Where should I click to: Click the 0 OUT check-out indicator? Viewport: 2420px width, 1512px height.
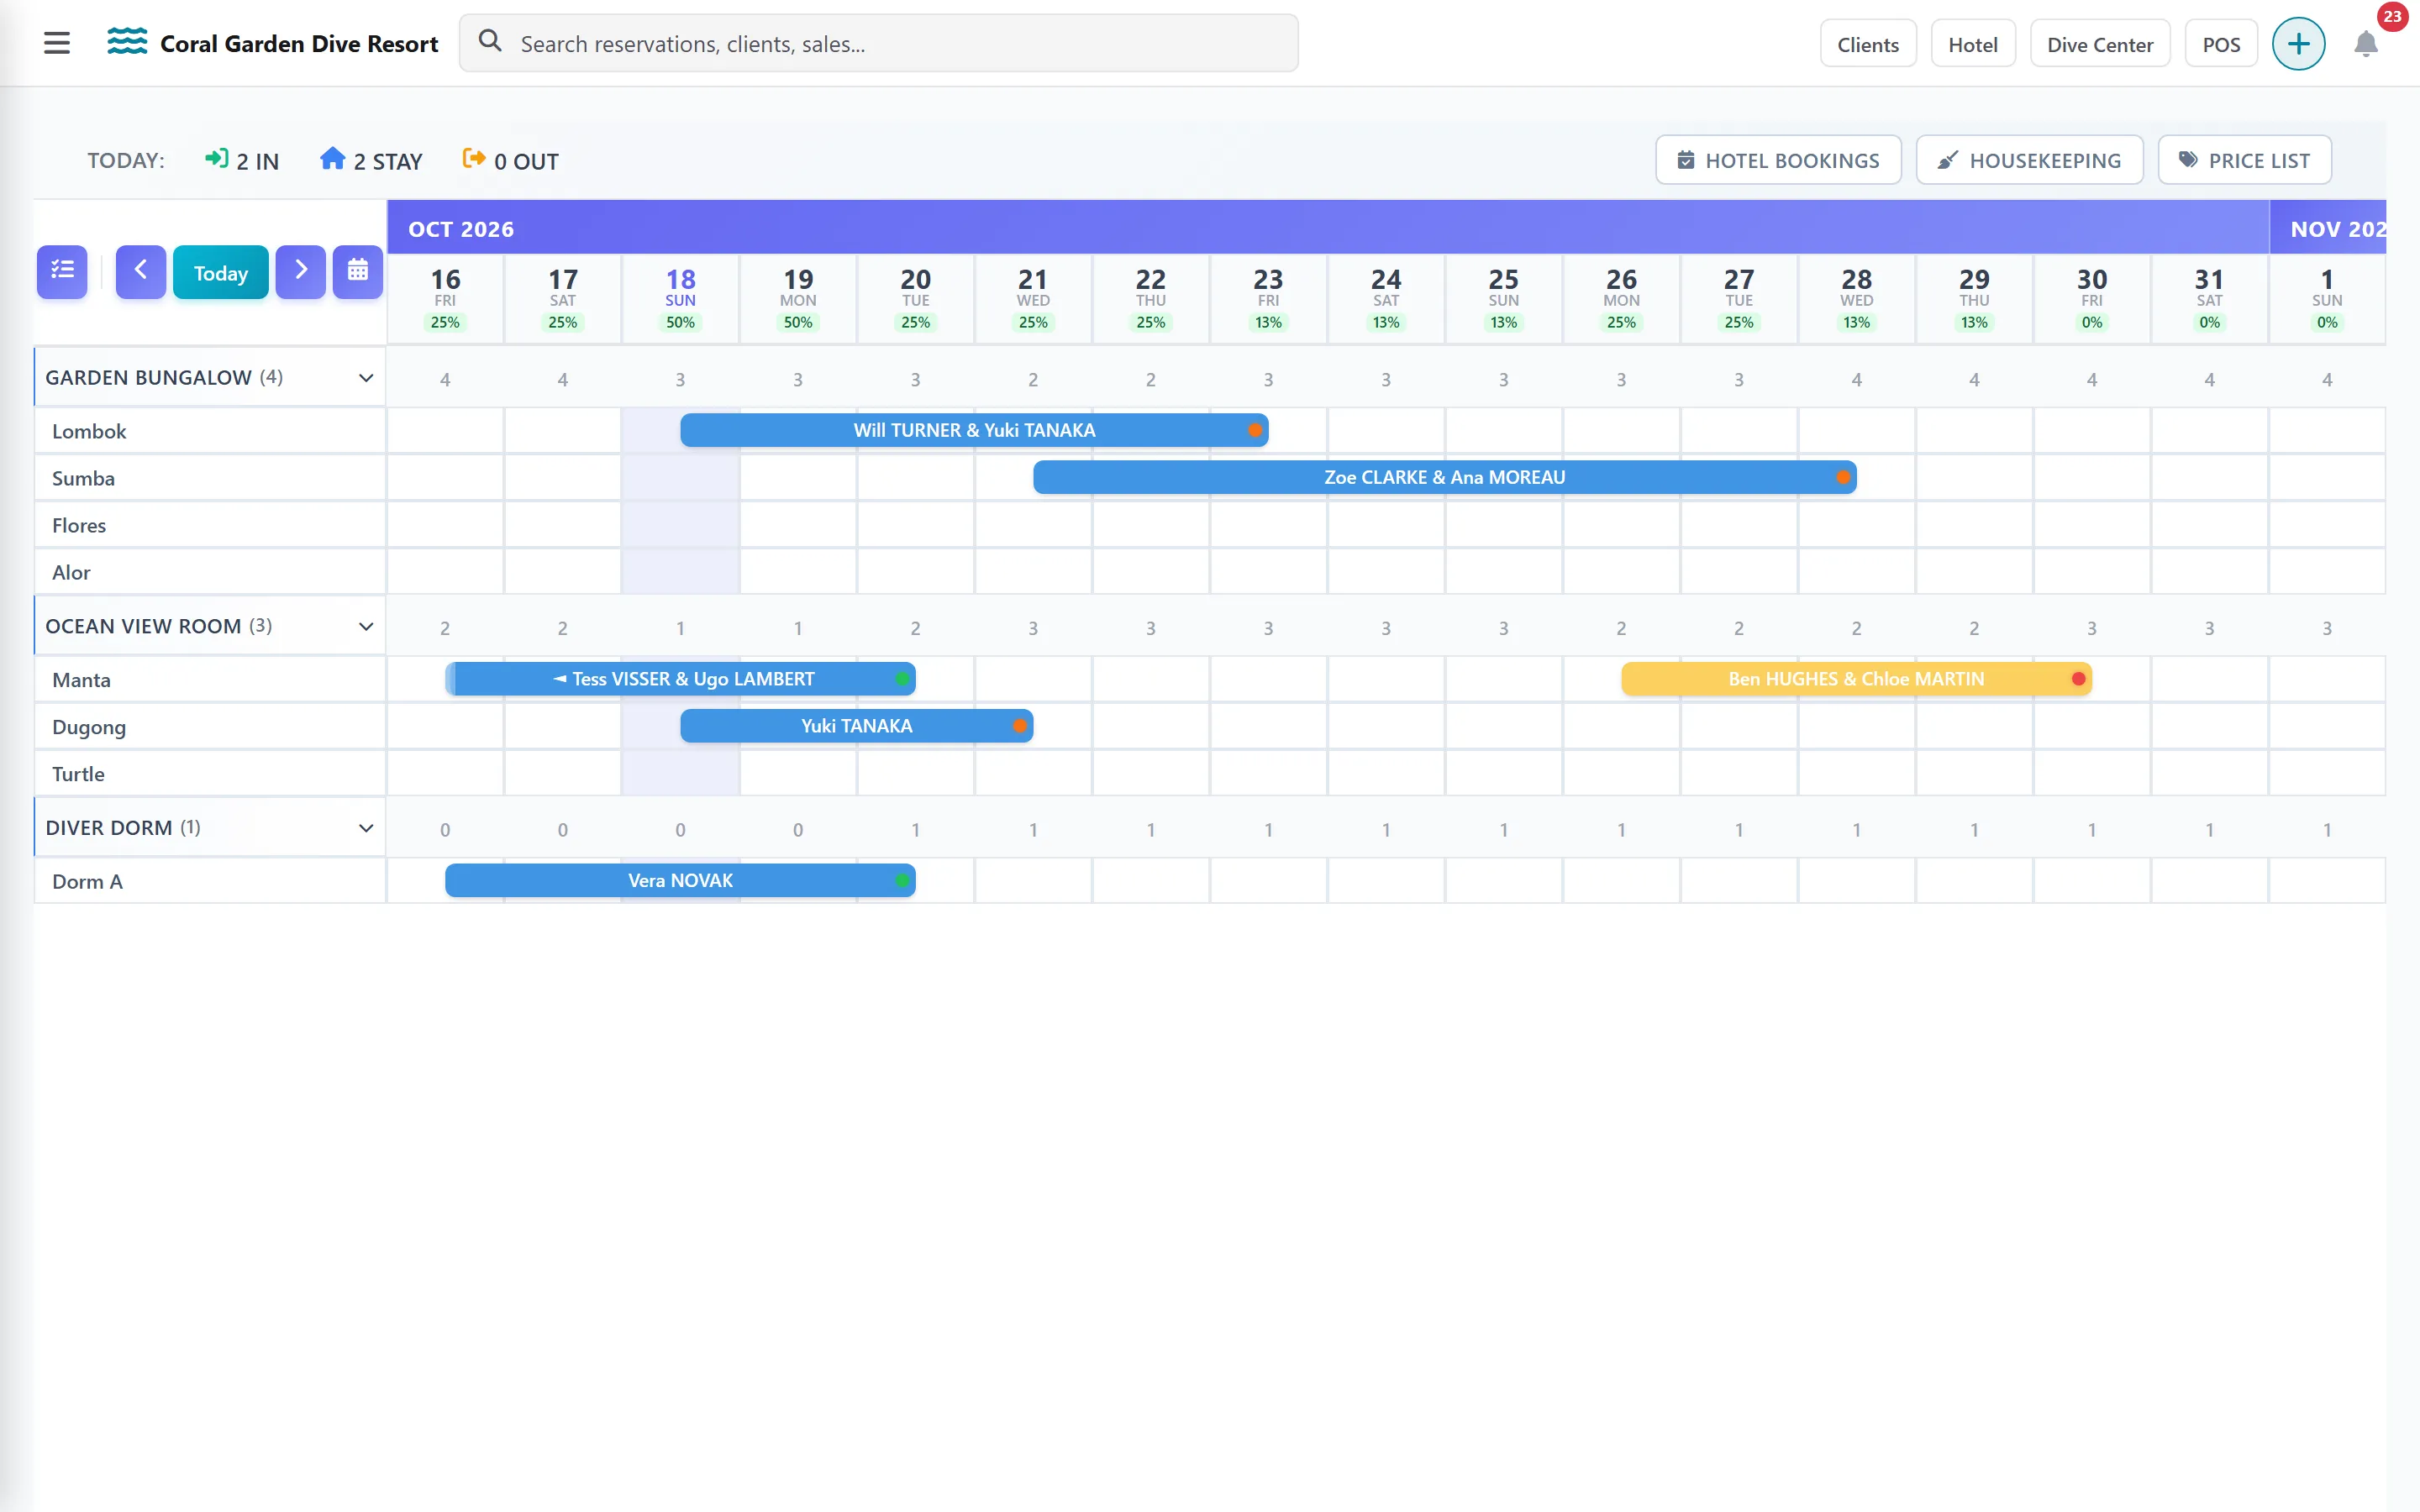(x=510, y=161)
